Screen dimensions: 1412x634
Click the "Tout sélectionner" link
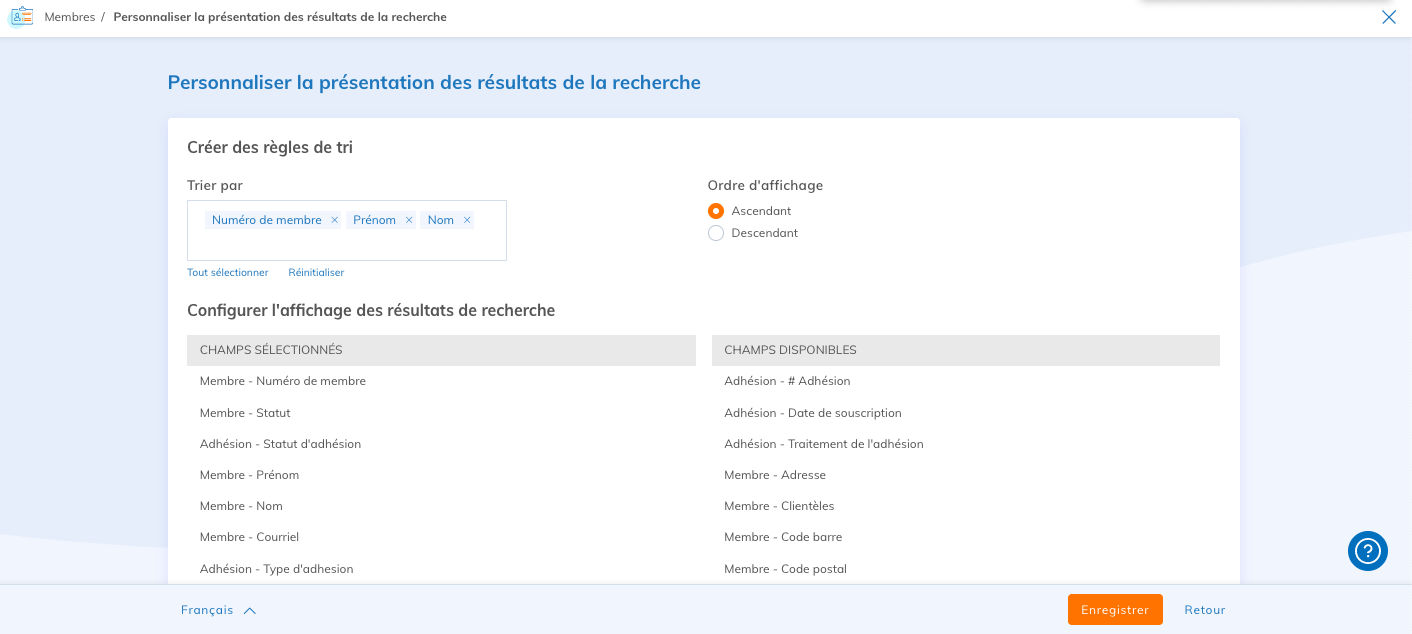coord(228,272)
